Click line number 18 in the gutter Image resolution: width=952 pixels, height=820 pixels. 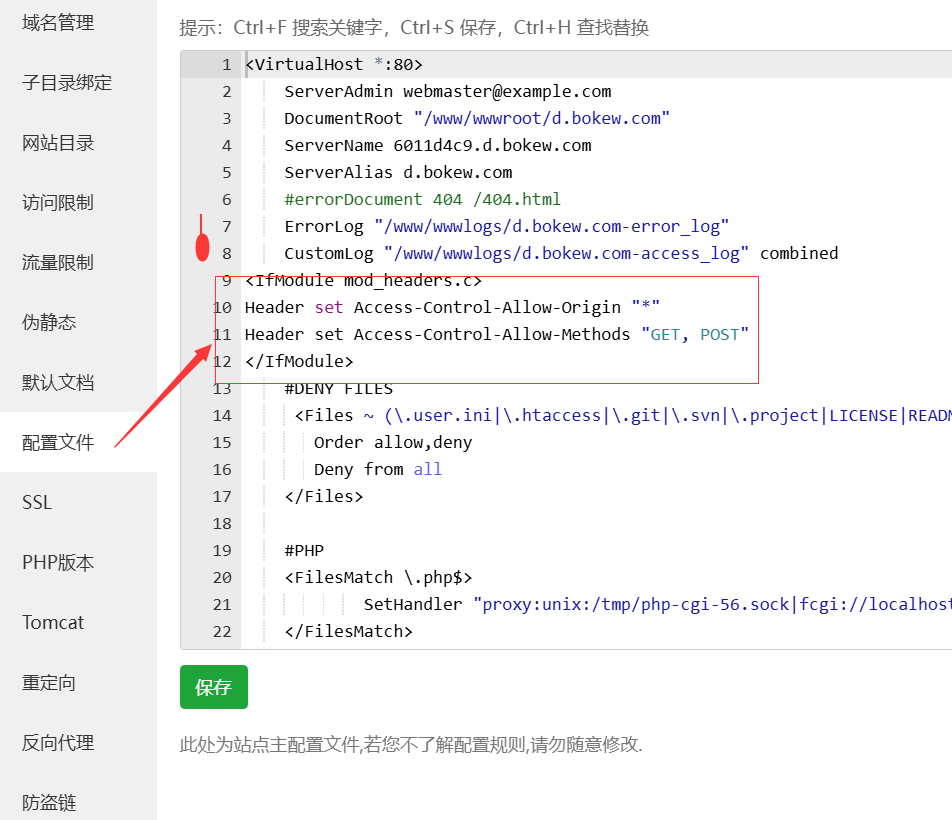(x=222, y=524)
